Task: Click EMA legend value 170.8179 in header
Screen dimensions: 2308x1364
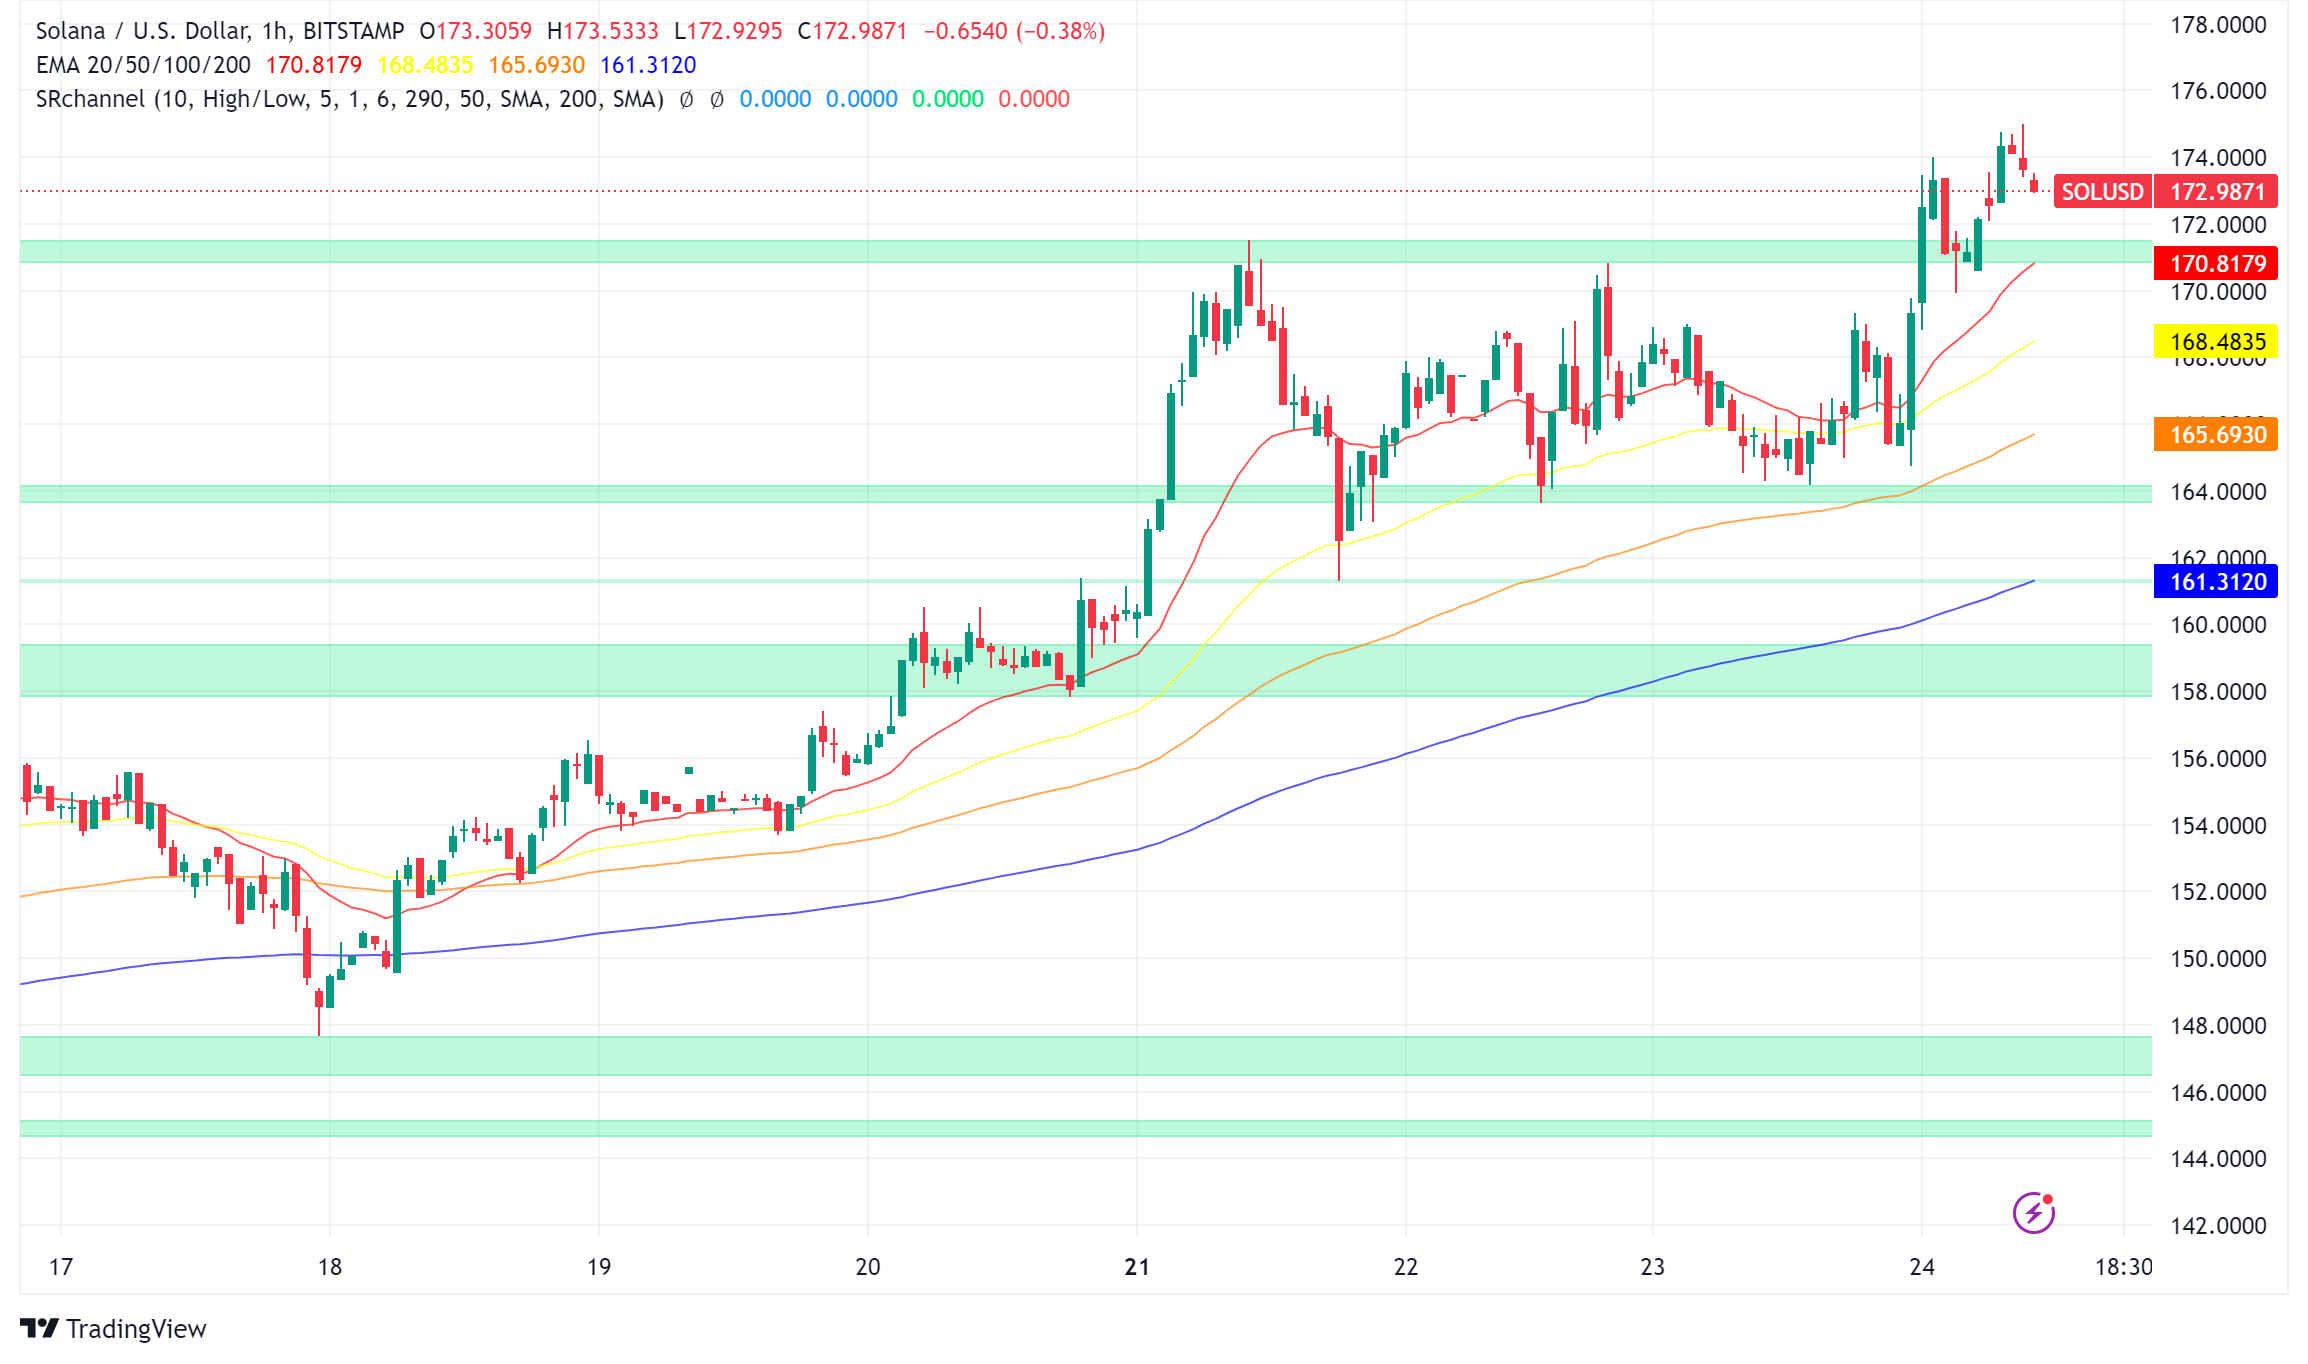Action: tap(314, 65)
